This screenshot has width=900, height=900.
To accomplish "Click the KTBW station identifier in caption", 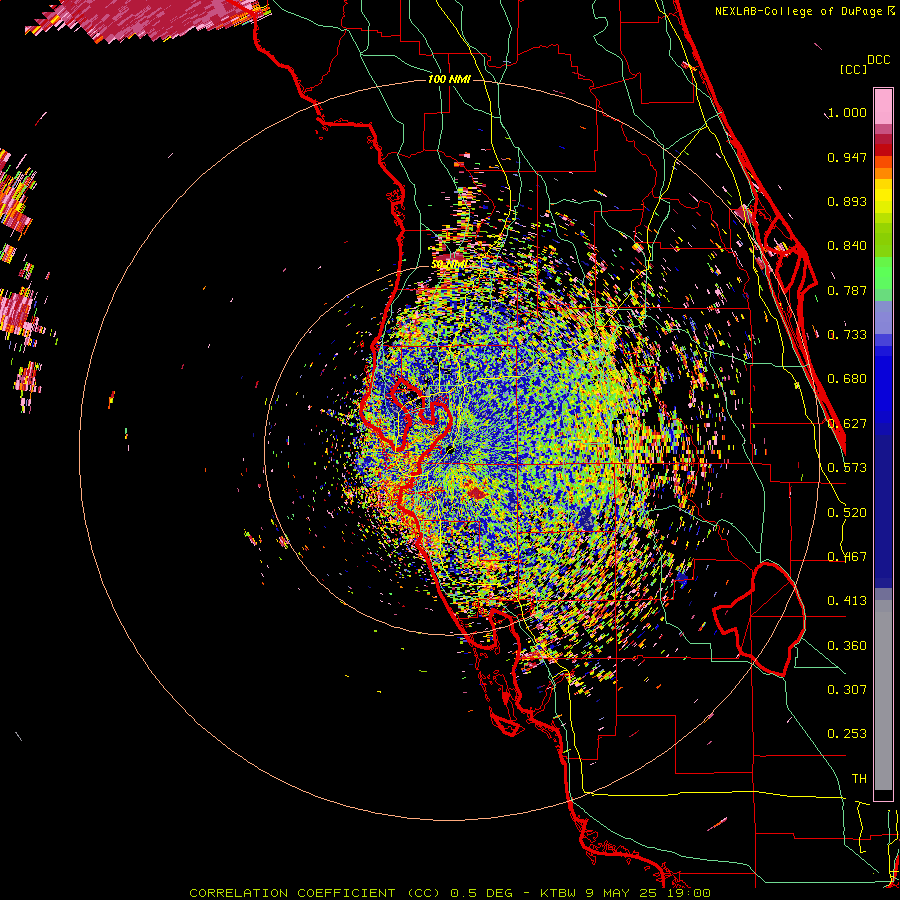I will point(558,893).
